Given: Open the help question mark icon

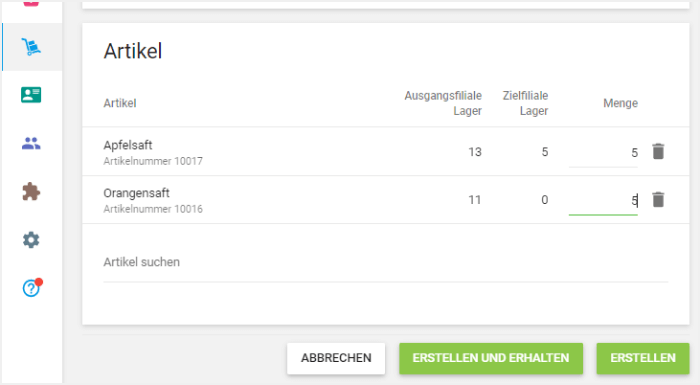Looking at the screenshot, I should [32, 287].
